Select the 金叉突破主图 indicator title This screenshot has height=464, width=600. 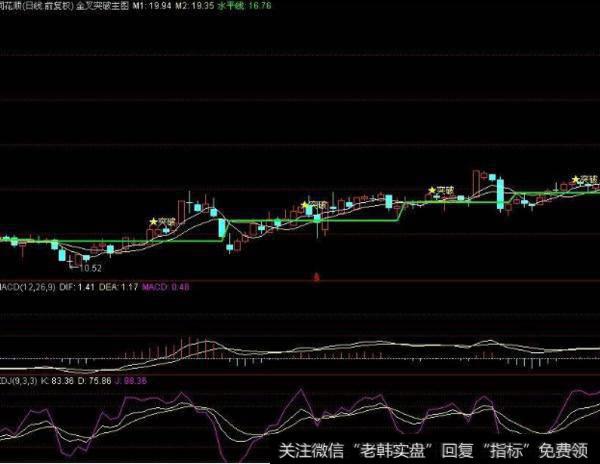pos(106,5)
